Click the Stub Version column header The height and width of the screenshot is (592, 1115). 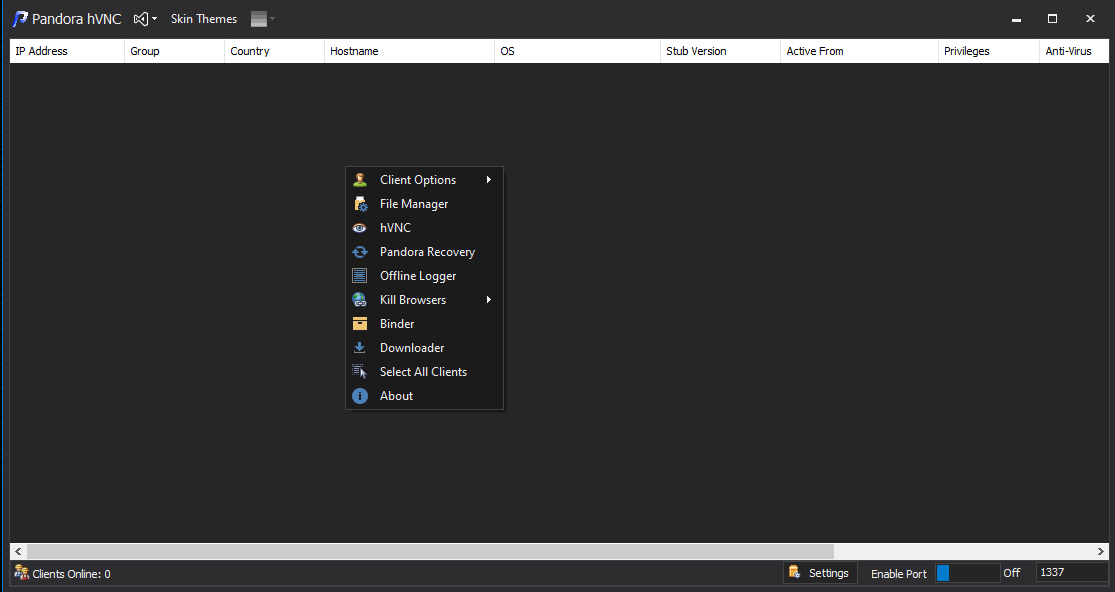pos(720,51)
